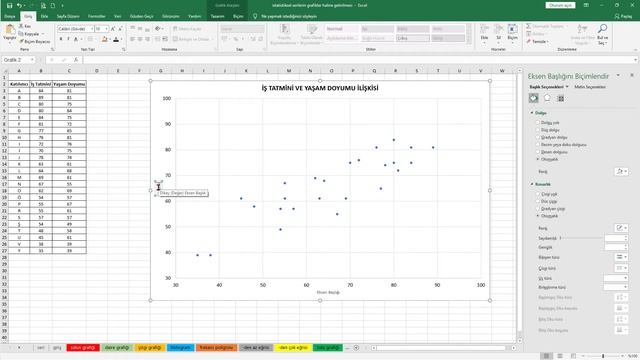Decrease the font size
Image resolution: width=640 pixels, height=360 pixels.
(x=120, y=29)
